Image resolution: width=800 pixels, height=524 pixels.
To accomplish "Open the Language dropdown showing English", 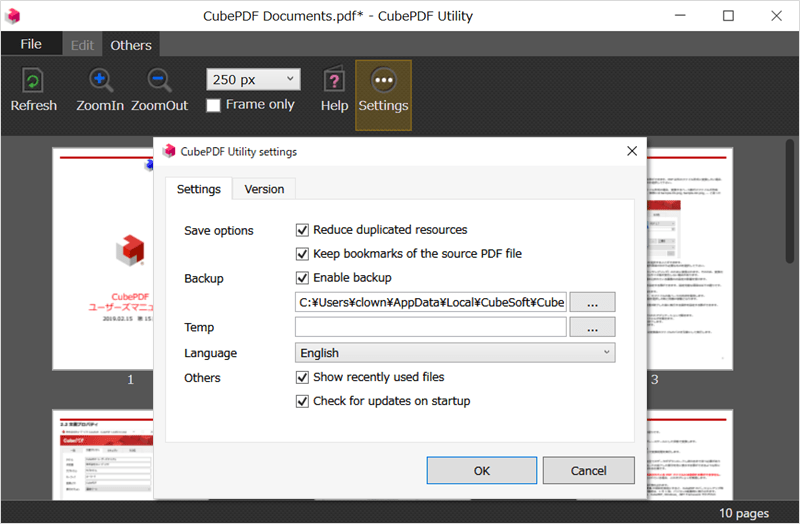I will pyautogui.click(x=455, y=353).
